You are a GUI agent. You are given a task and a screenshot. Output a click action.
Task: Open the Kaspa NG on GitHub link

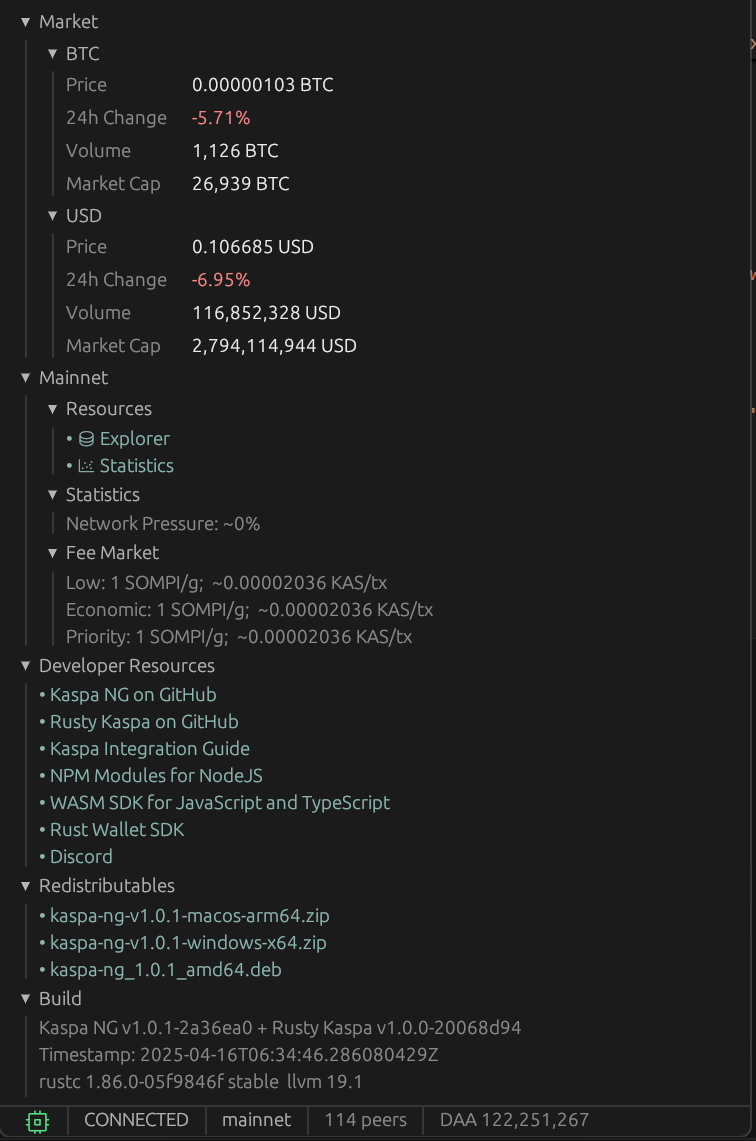(x=133, y=695)
